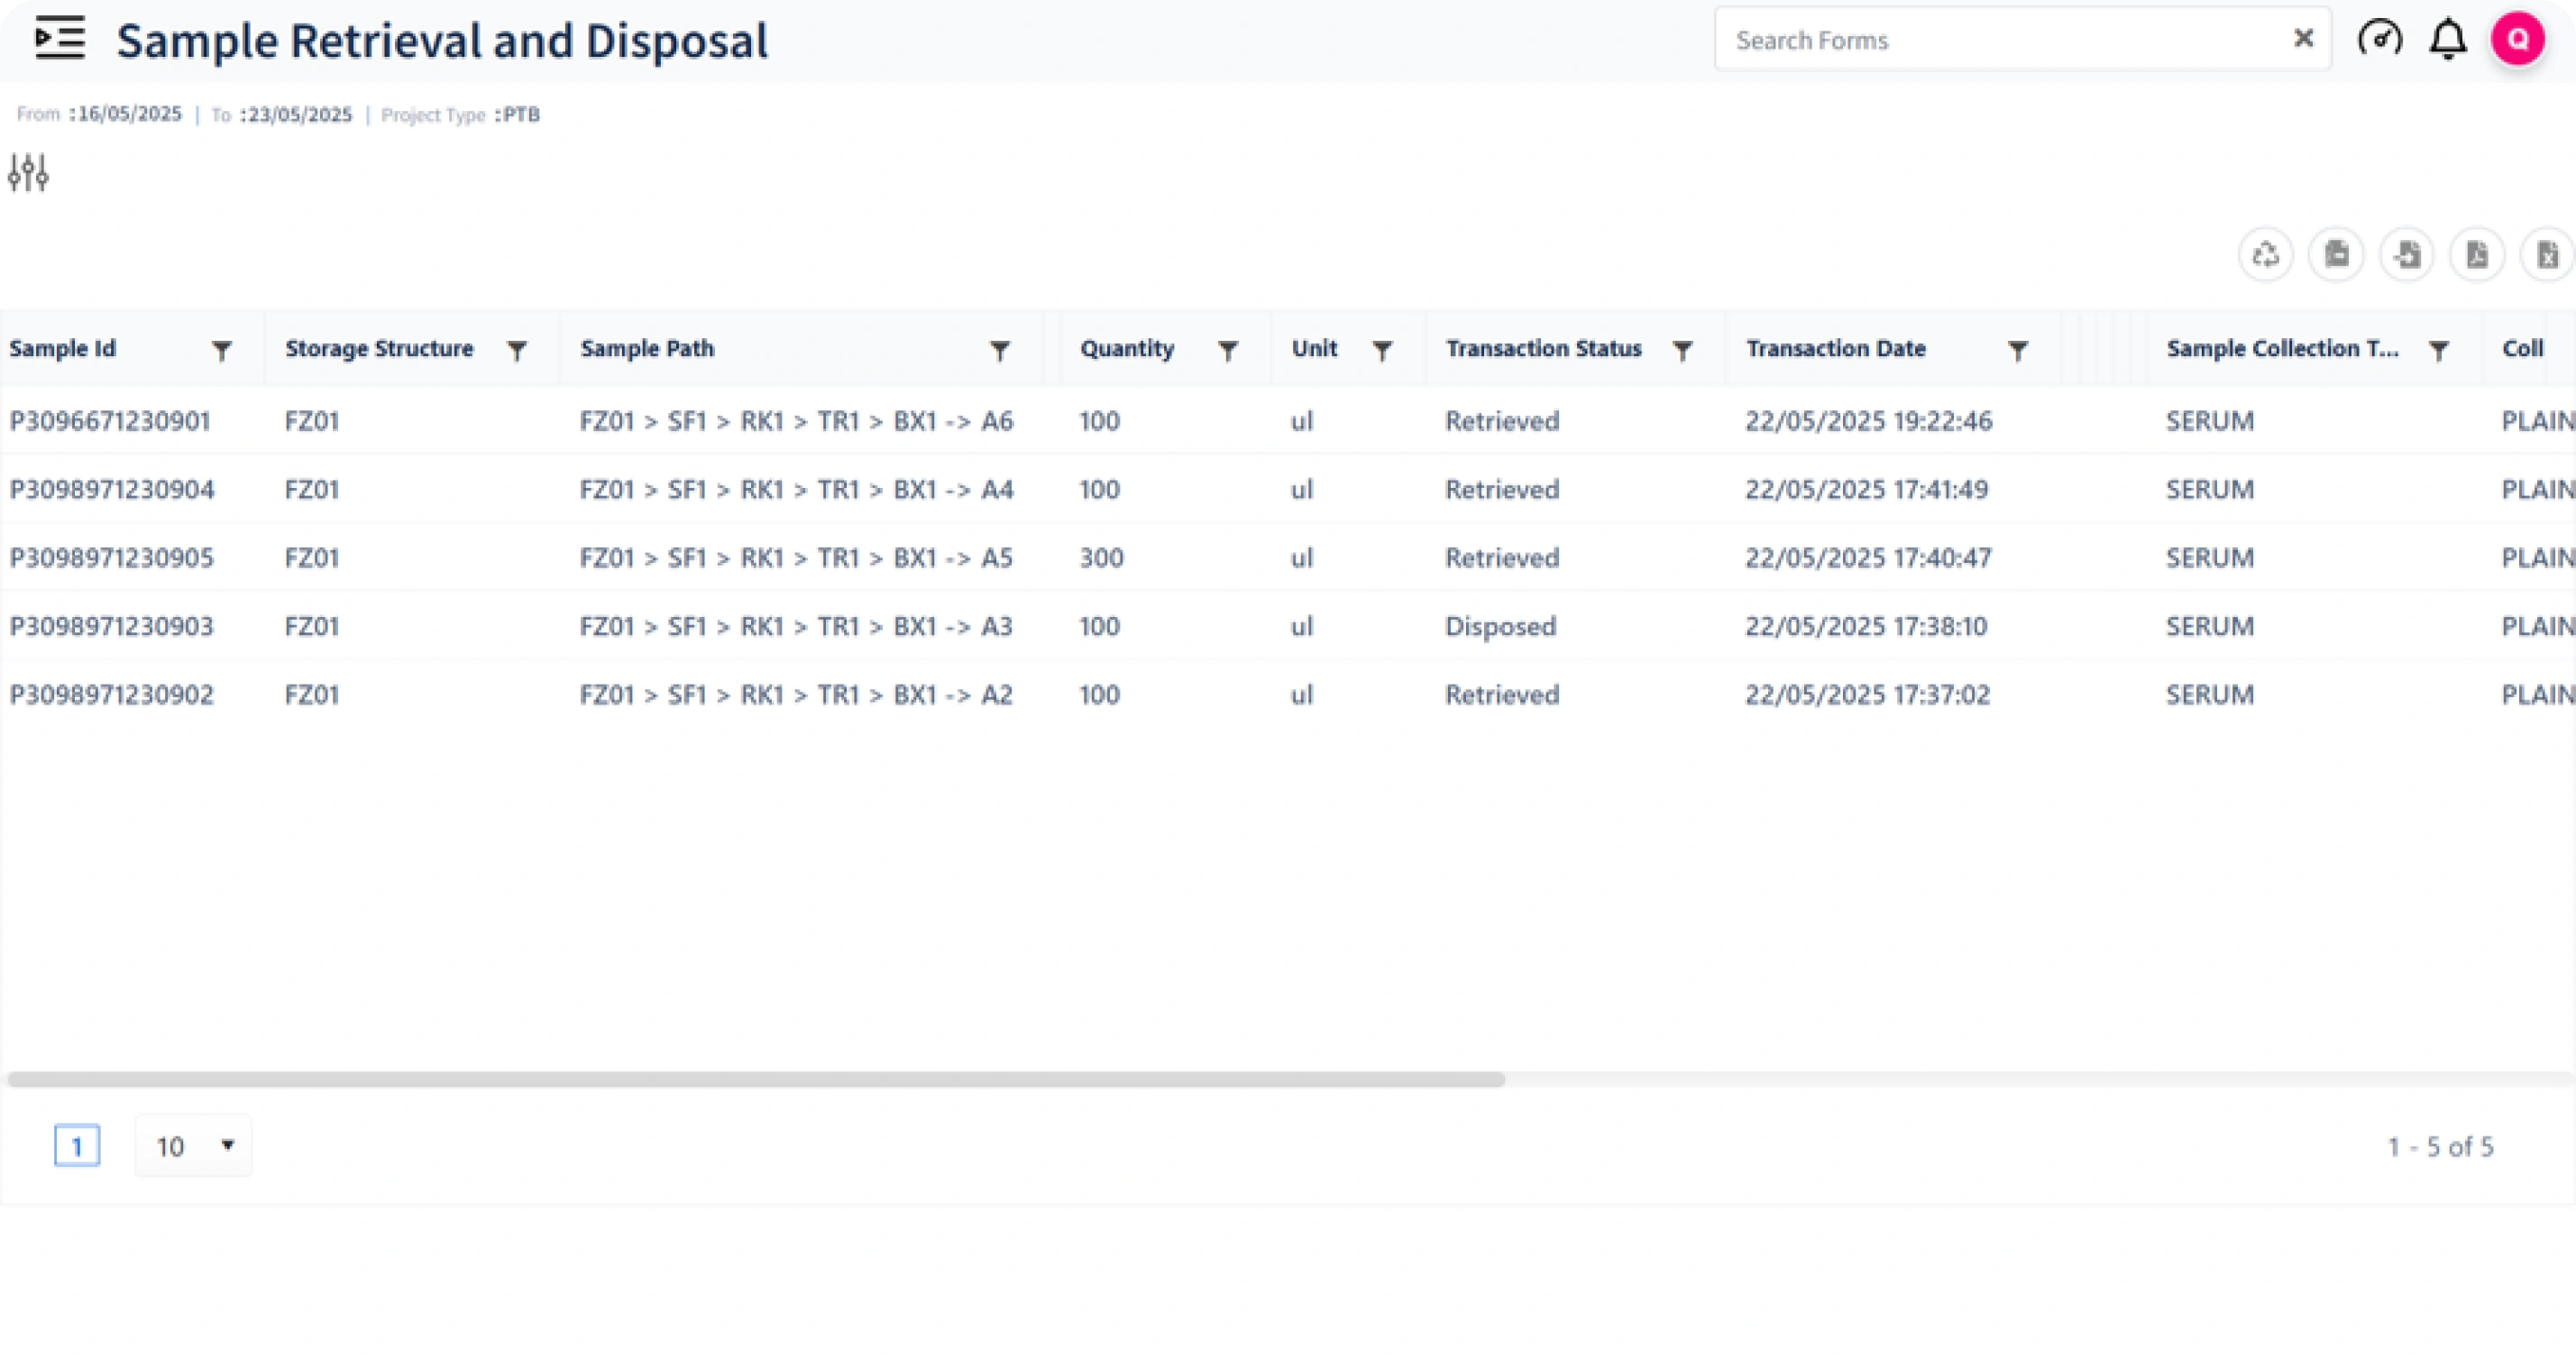Open the user profile avatar Q
Image resolution: width=2576 pixels, height=1361 pixels.
(2517, 39)
